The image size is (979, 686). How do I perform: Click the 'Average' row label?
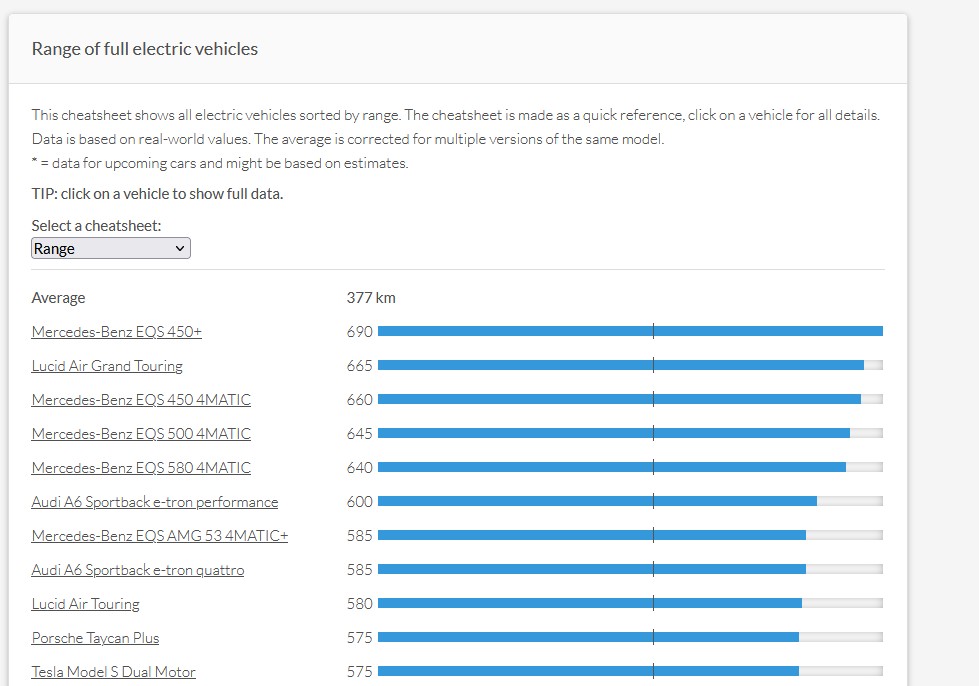pyautogui.click(x=58, y=298)
